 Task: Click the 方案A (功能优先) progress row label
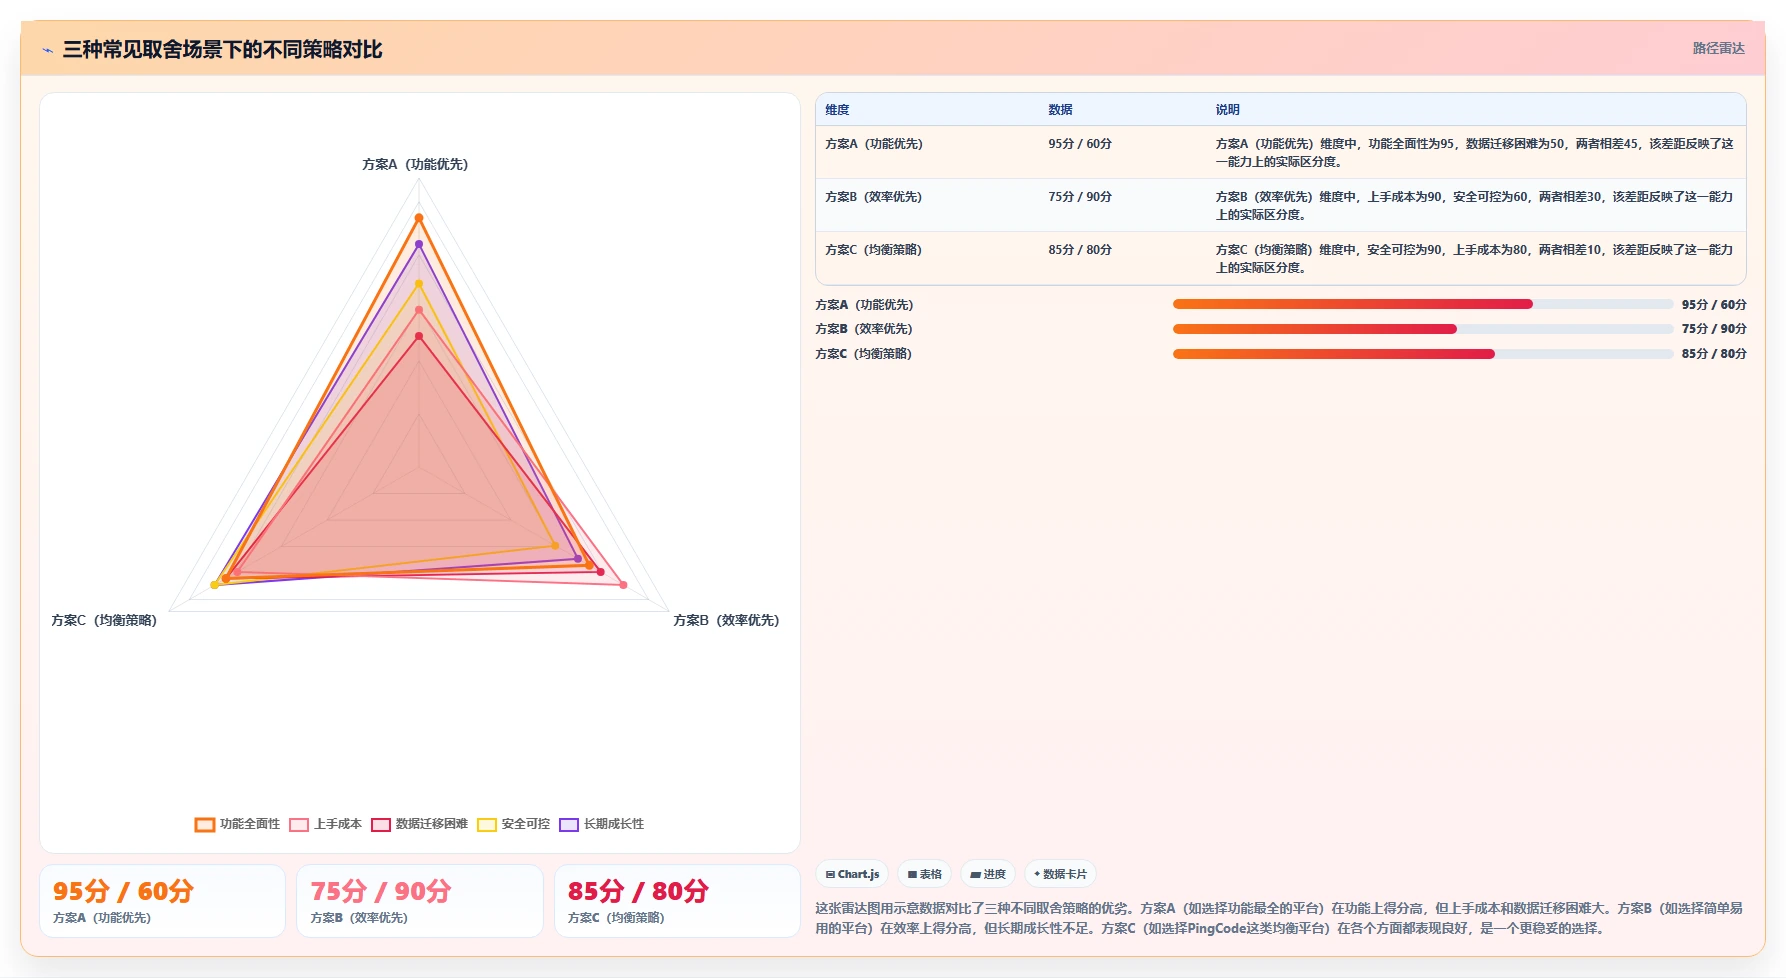pyautogui.click(x=864, y=305)
